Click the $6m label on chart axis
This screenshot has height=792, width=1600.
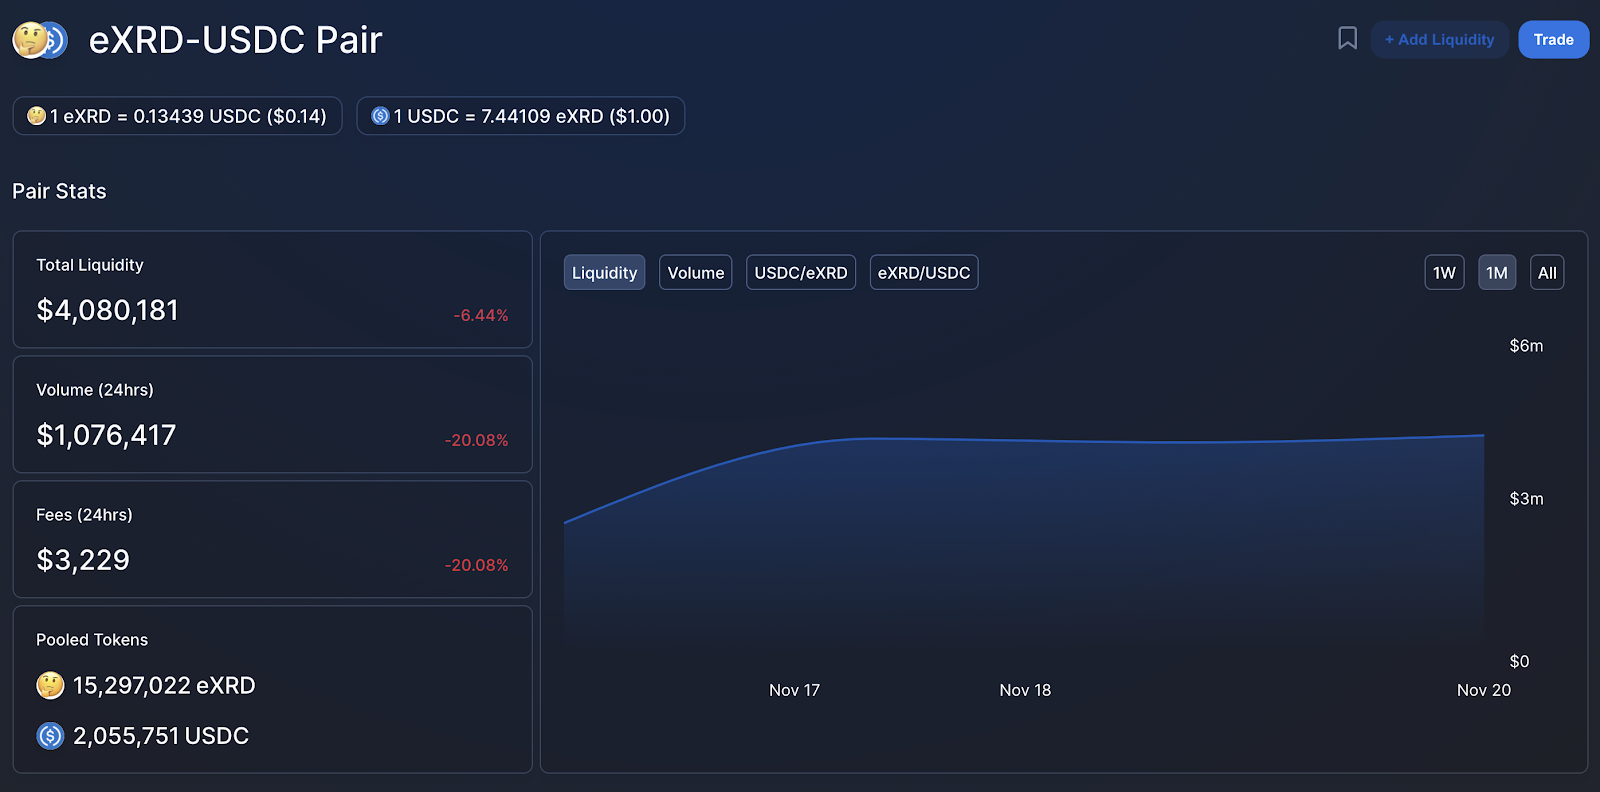pos(1526,346)
